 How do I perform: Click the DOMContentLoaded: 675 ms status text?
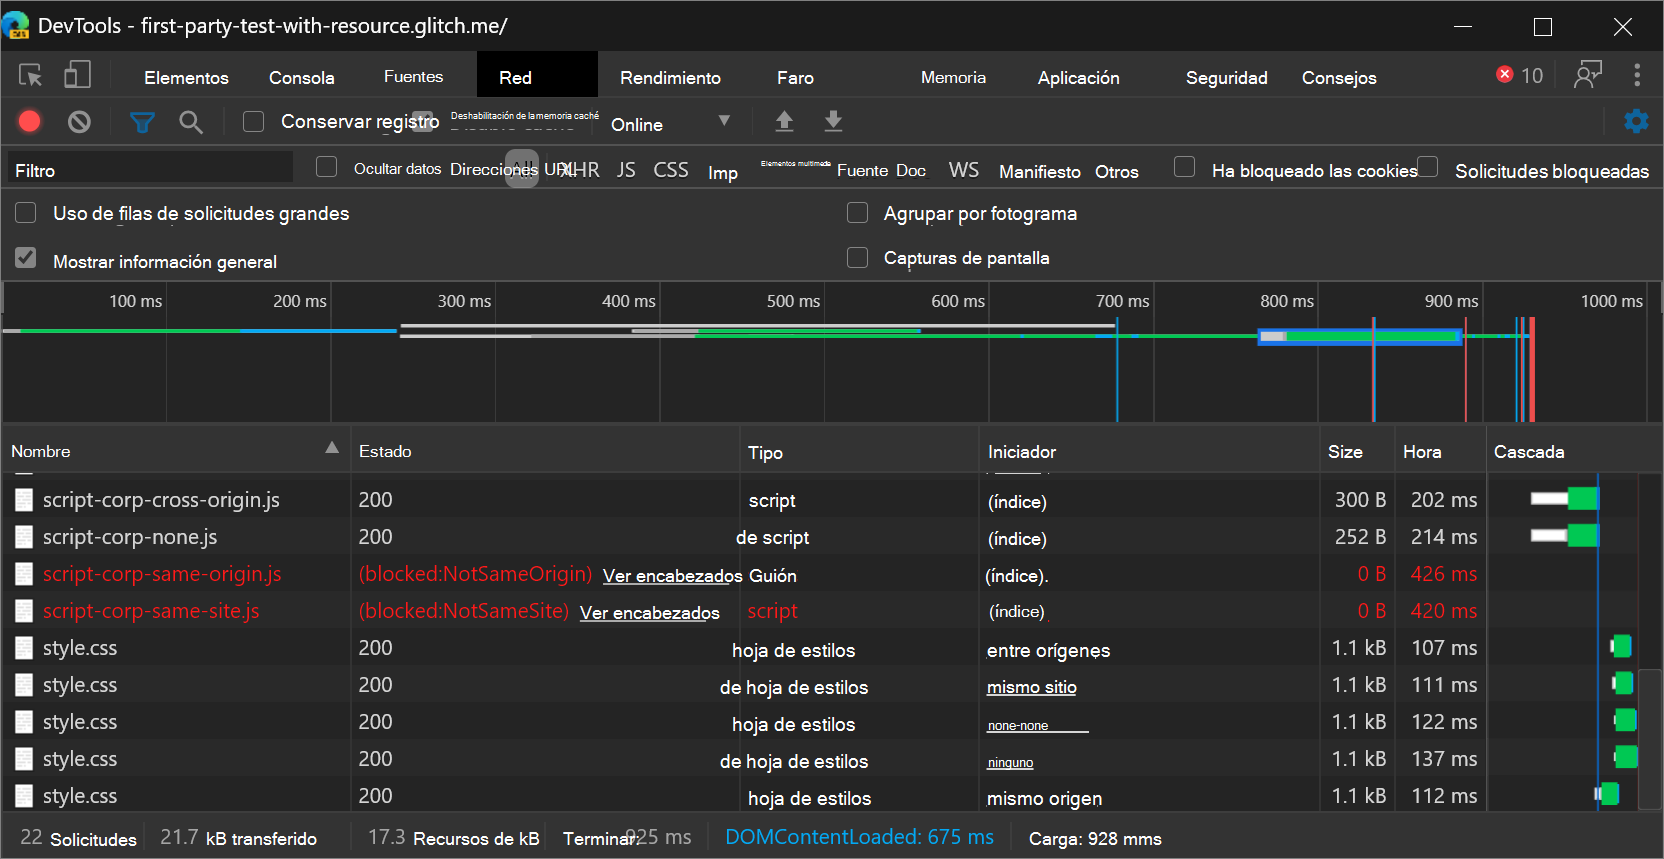click(859, 837)
